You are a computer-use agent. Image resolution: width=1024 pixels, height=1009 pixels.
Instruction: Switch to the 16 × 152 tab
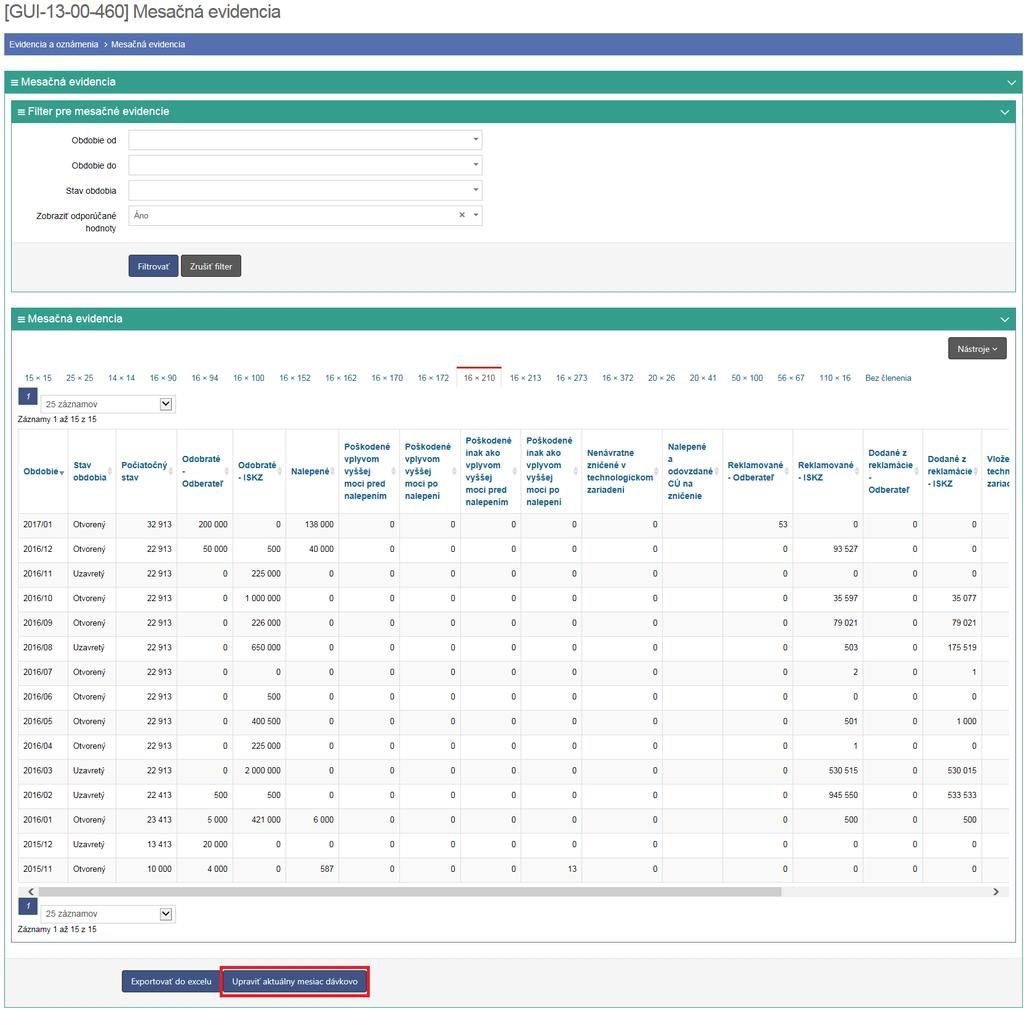[x=295, y=378]
